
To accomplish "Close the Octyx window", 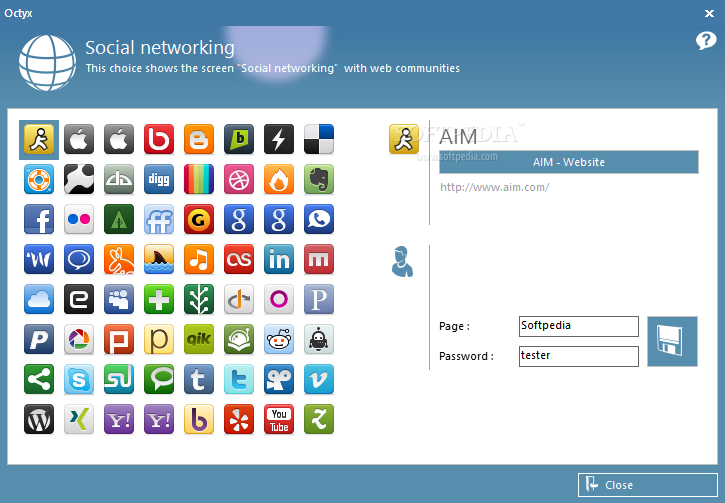I will 709,13.
